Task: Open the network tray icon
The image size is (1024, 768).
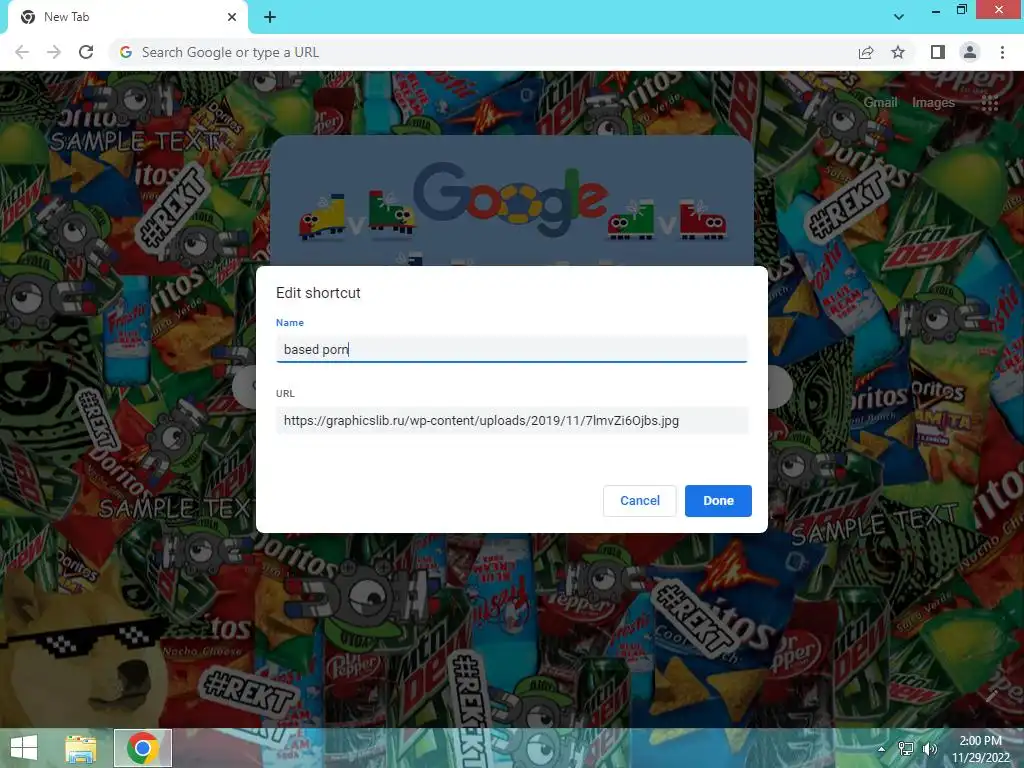Action: (906, 748)
